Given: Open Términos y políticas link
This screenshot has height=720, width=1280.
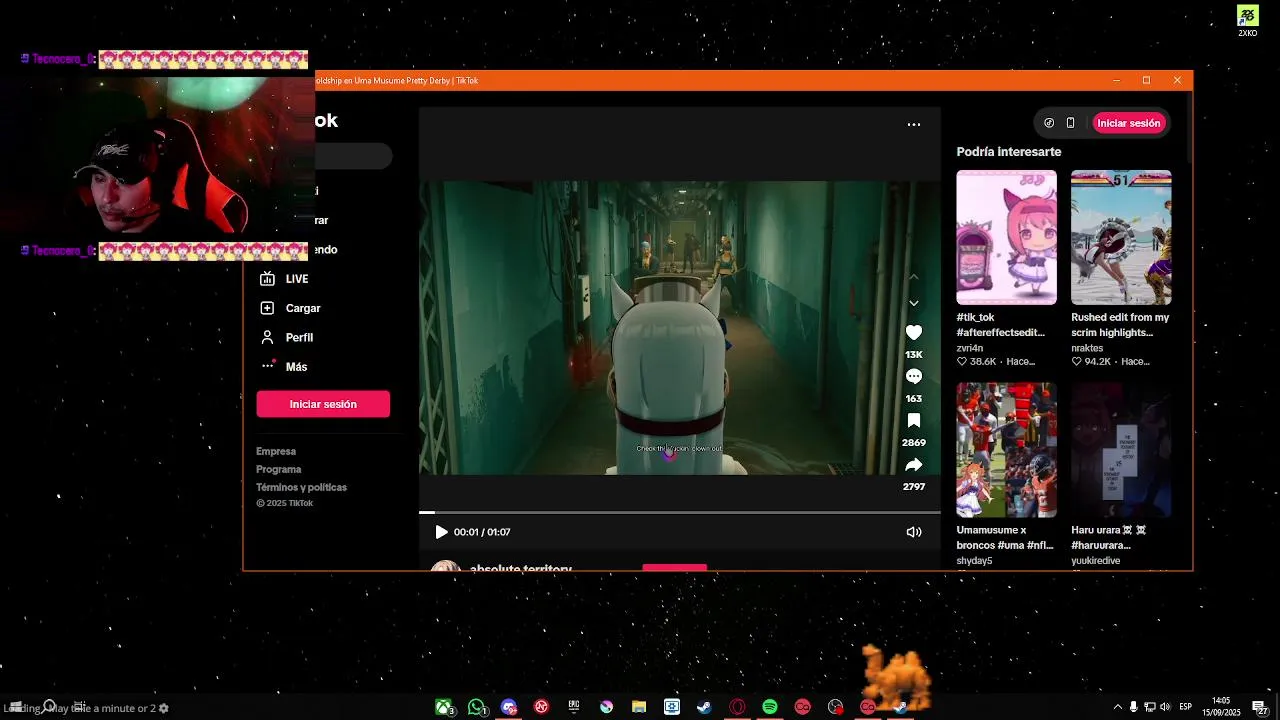Looking at the screenshot, I should [x=301, y=487].
